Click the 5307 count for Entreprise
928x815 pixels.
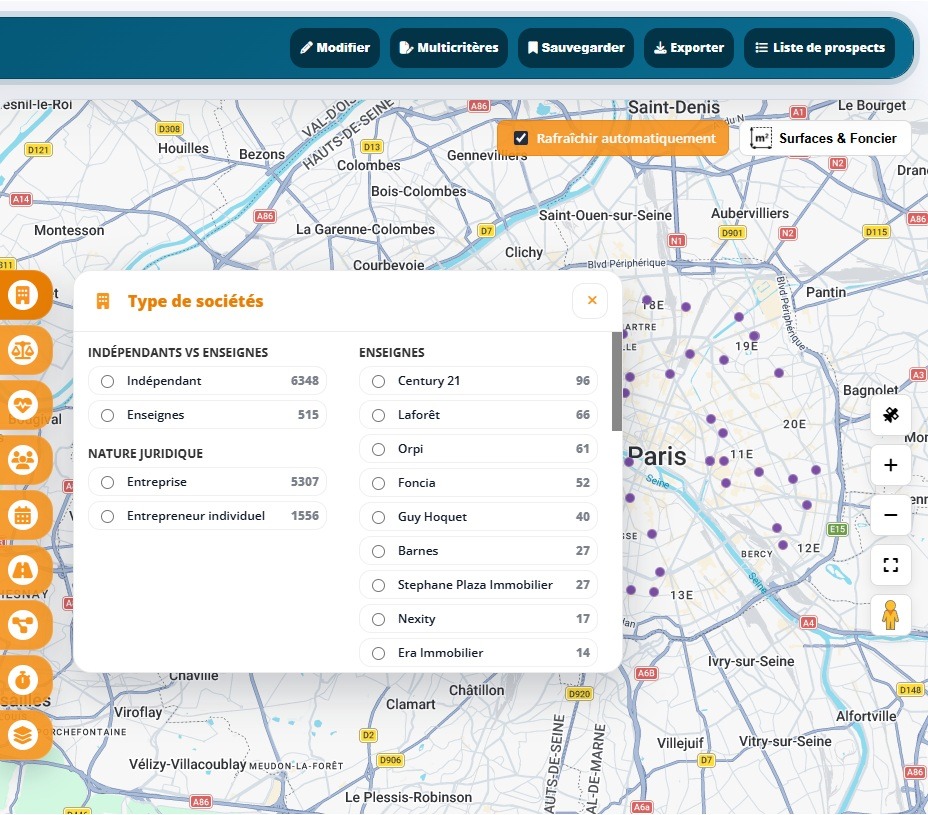point(305,482)
